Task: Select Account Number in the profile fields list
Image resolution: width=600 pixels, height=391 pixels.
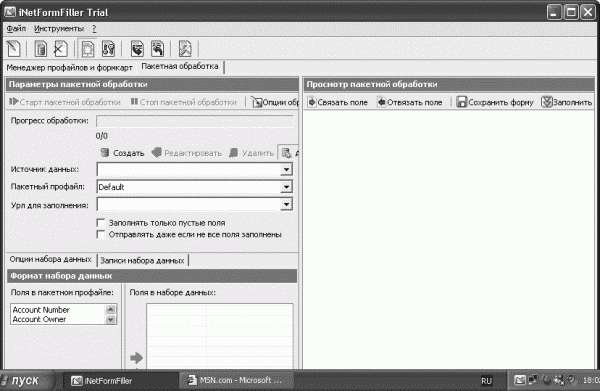Action: click(41, 310)
